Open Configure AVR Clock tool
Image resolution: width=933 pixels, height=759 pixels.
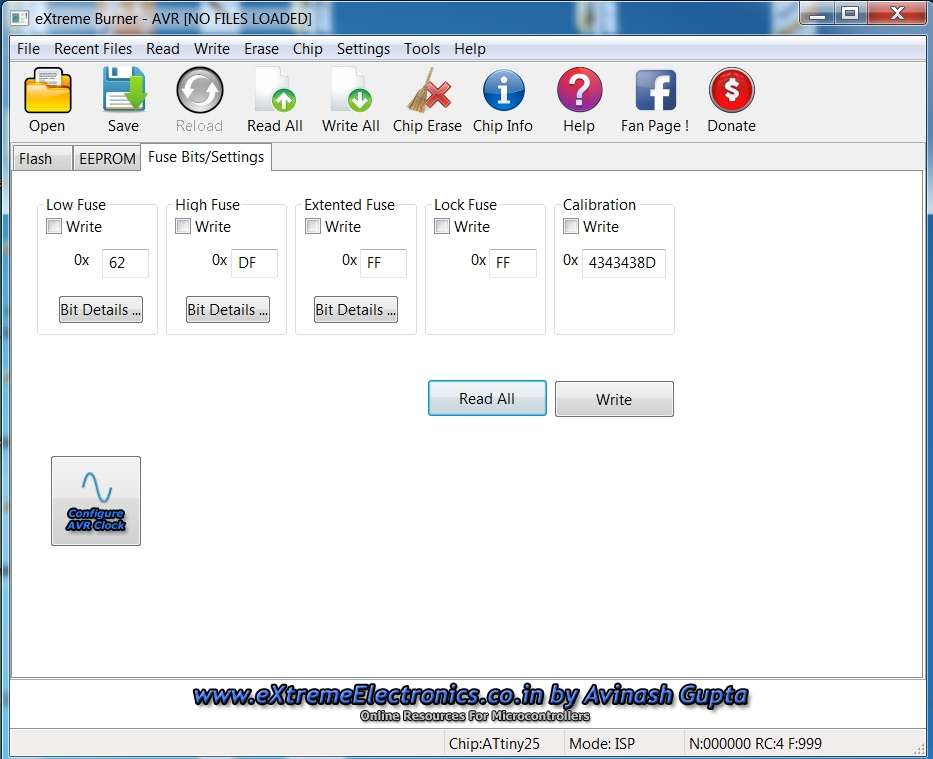pos(96,501)
